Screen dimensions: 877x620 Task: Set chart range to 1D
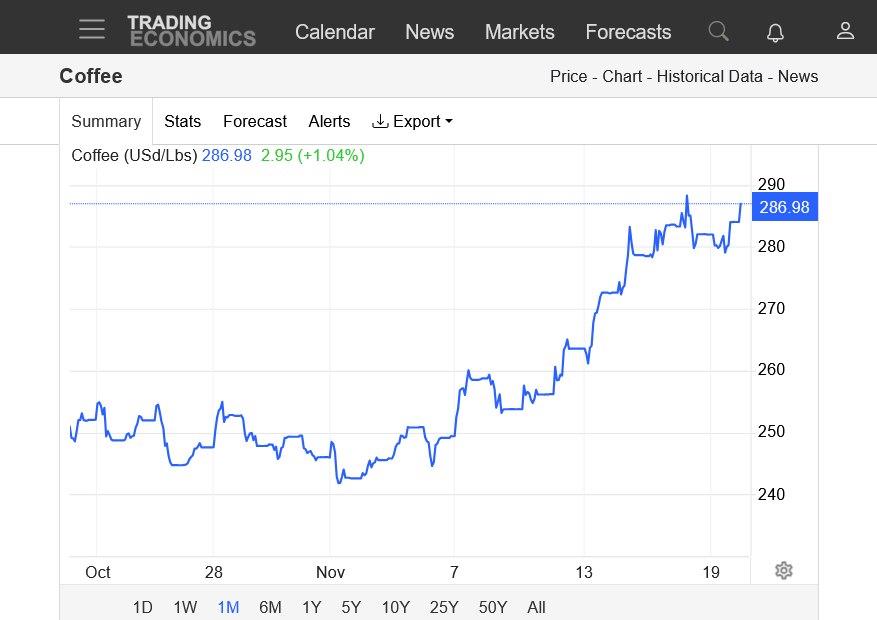(143, 607)
